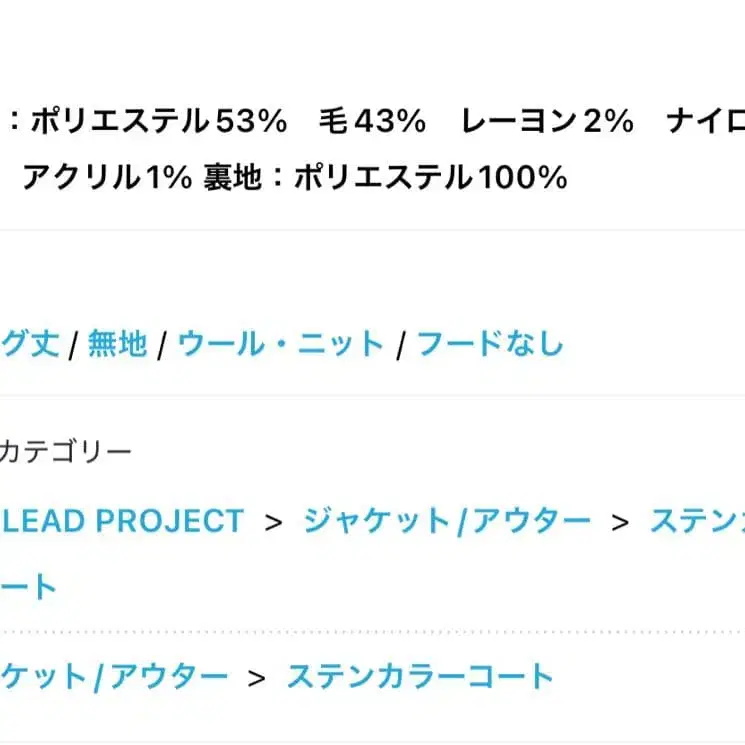Click the arrow separator after LEAD PROJECT

(x=274, y=522)
